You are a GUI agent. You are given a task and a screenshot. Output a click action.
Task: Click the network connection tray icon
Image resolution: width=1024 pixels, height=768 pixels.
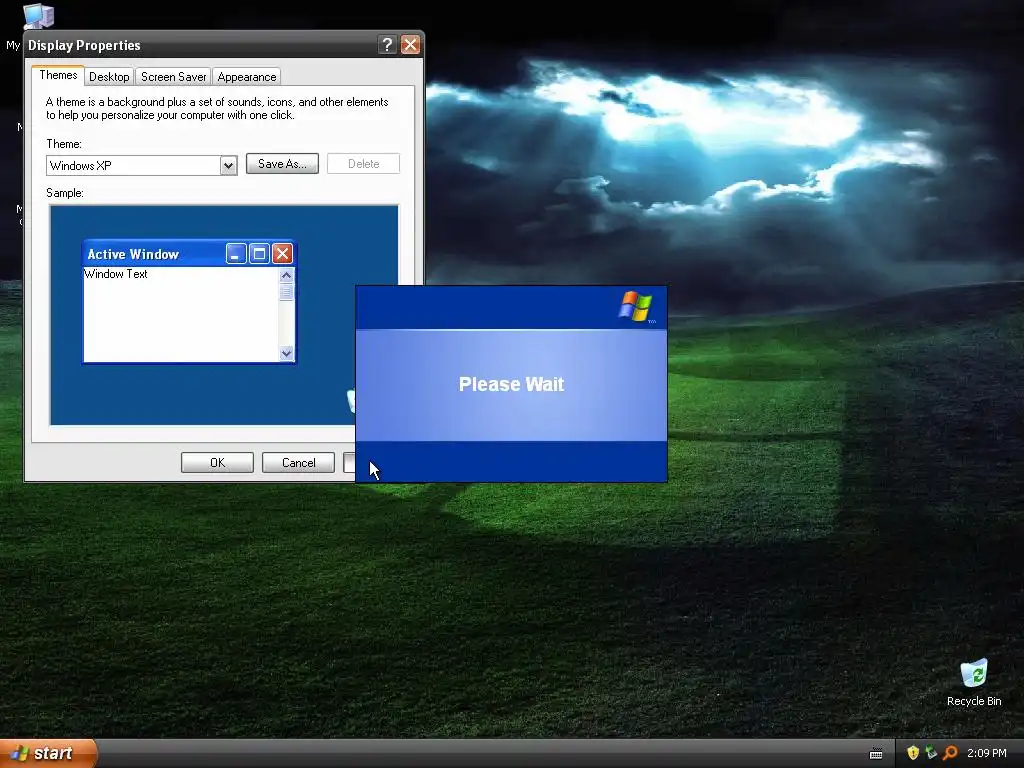coord(931,753)
